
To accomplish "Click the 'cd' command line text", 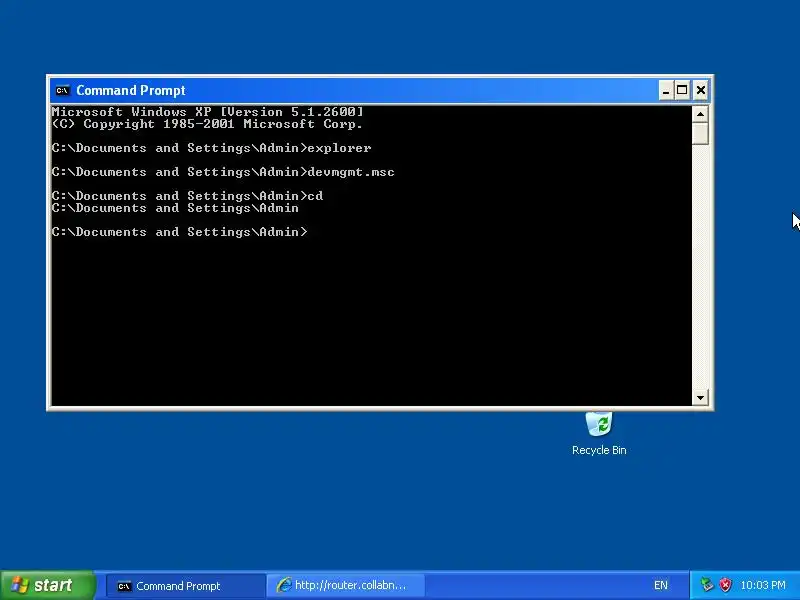I will 315,196.
